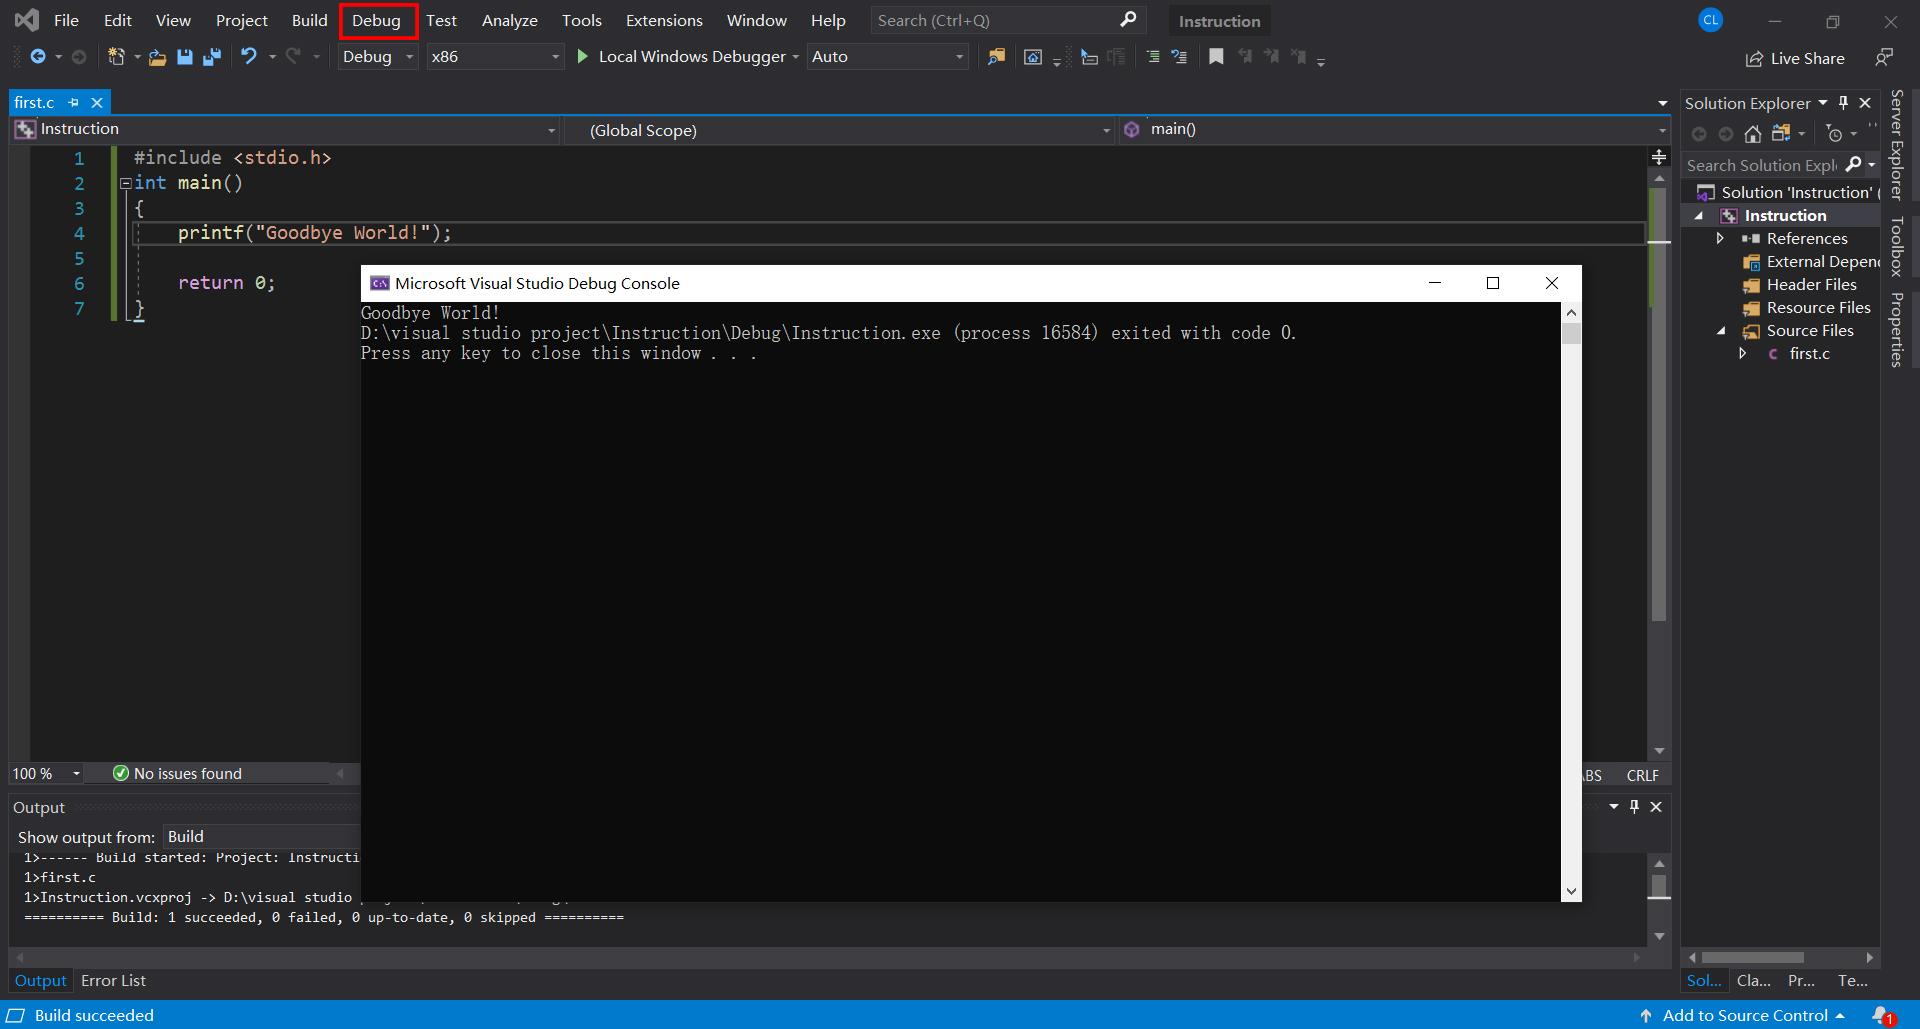This screenshot has width=1920, height=1029.
Task: Click the printf code line in editor
Action: point(315,233)
